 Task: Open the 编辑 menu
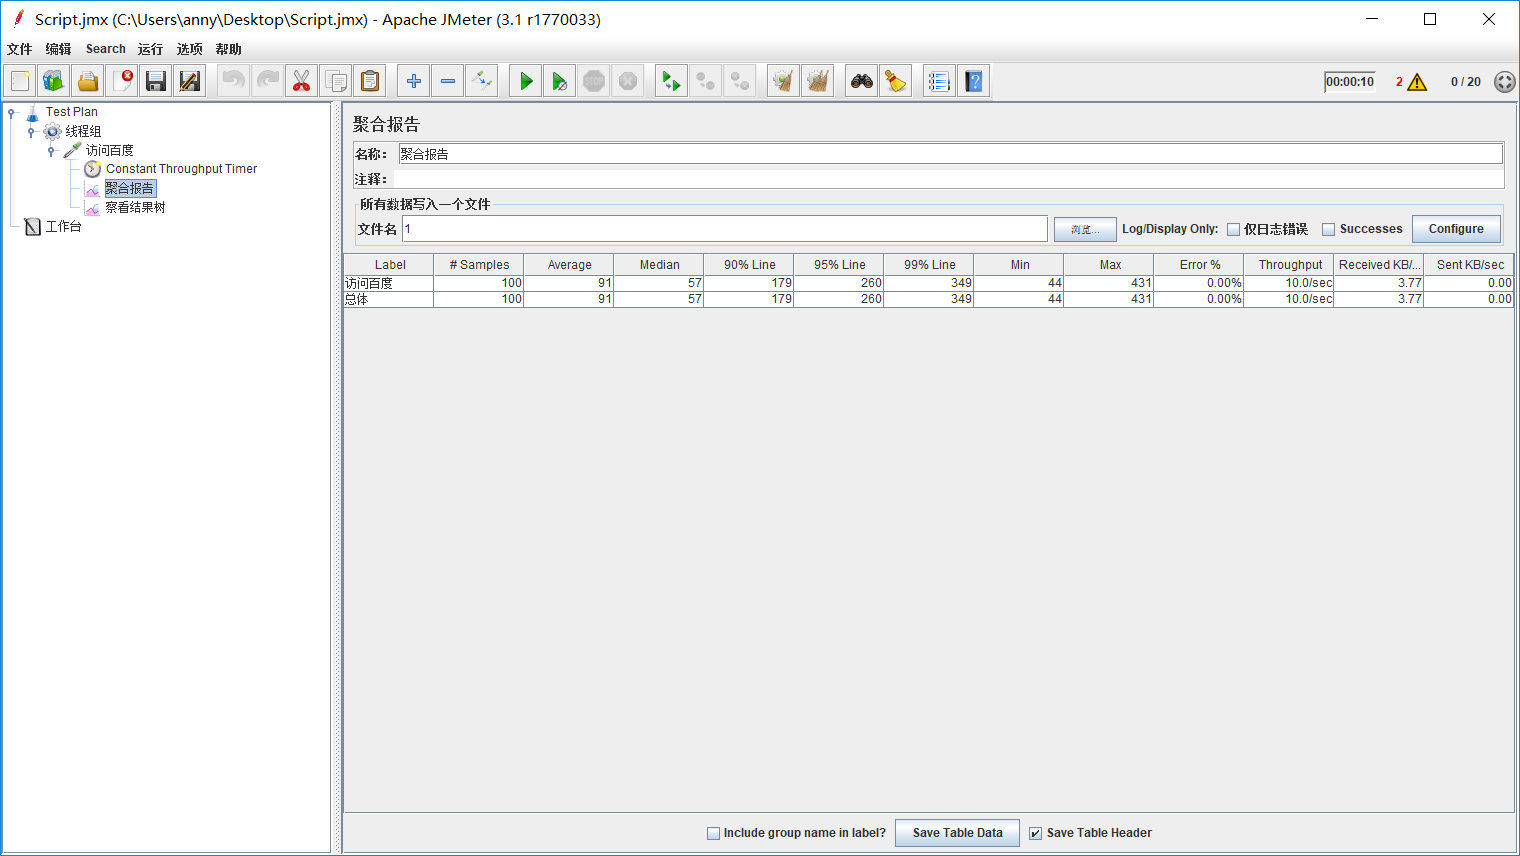58,49
